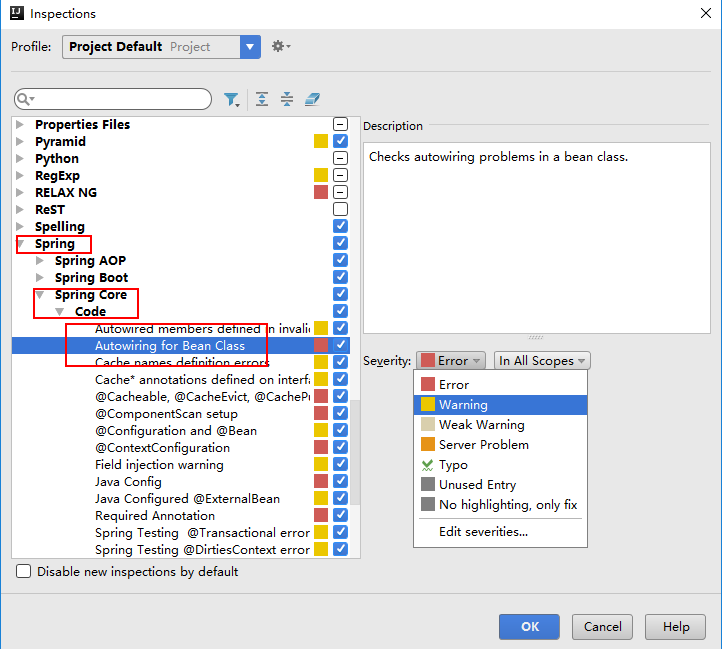Choose No highlighting, only fix option

pos(500,505)
